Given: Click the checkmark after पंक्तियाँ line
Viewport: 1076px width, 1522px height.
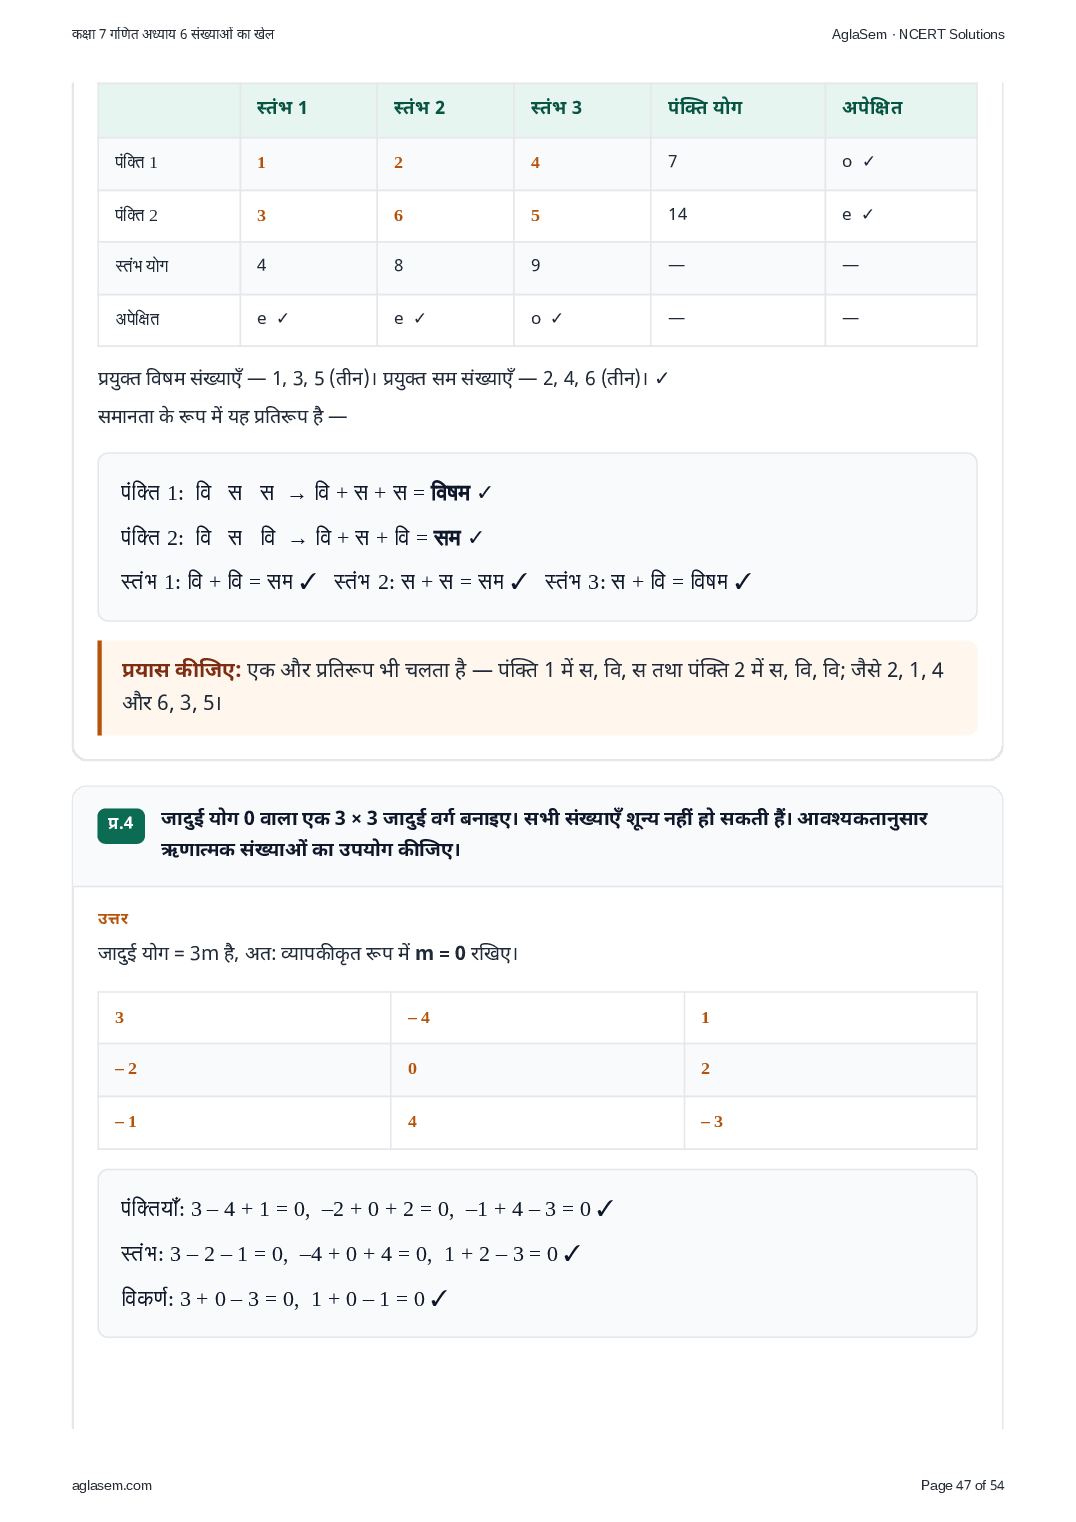Looking at the screenshot, I should (x=604, y=1209).
